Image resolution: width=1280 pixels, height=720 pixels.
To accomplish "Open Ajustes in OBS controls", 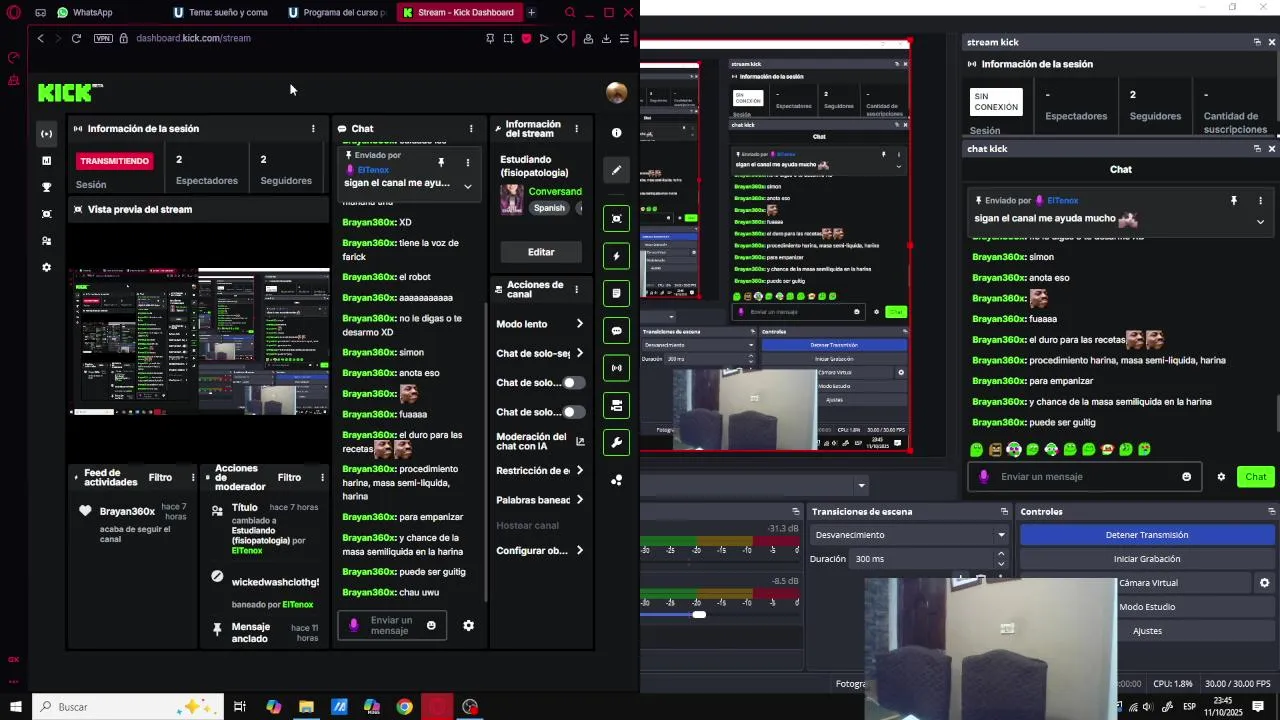I will [x=1147, y=631].
